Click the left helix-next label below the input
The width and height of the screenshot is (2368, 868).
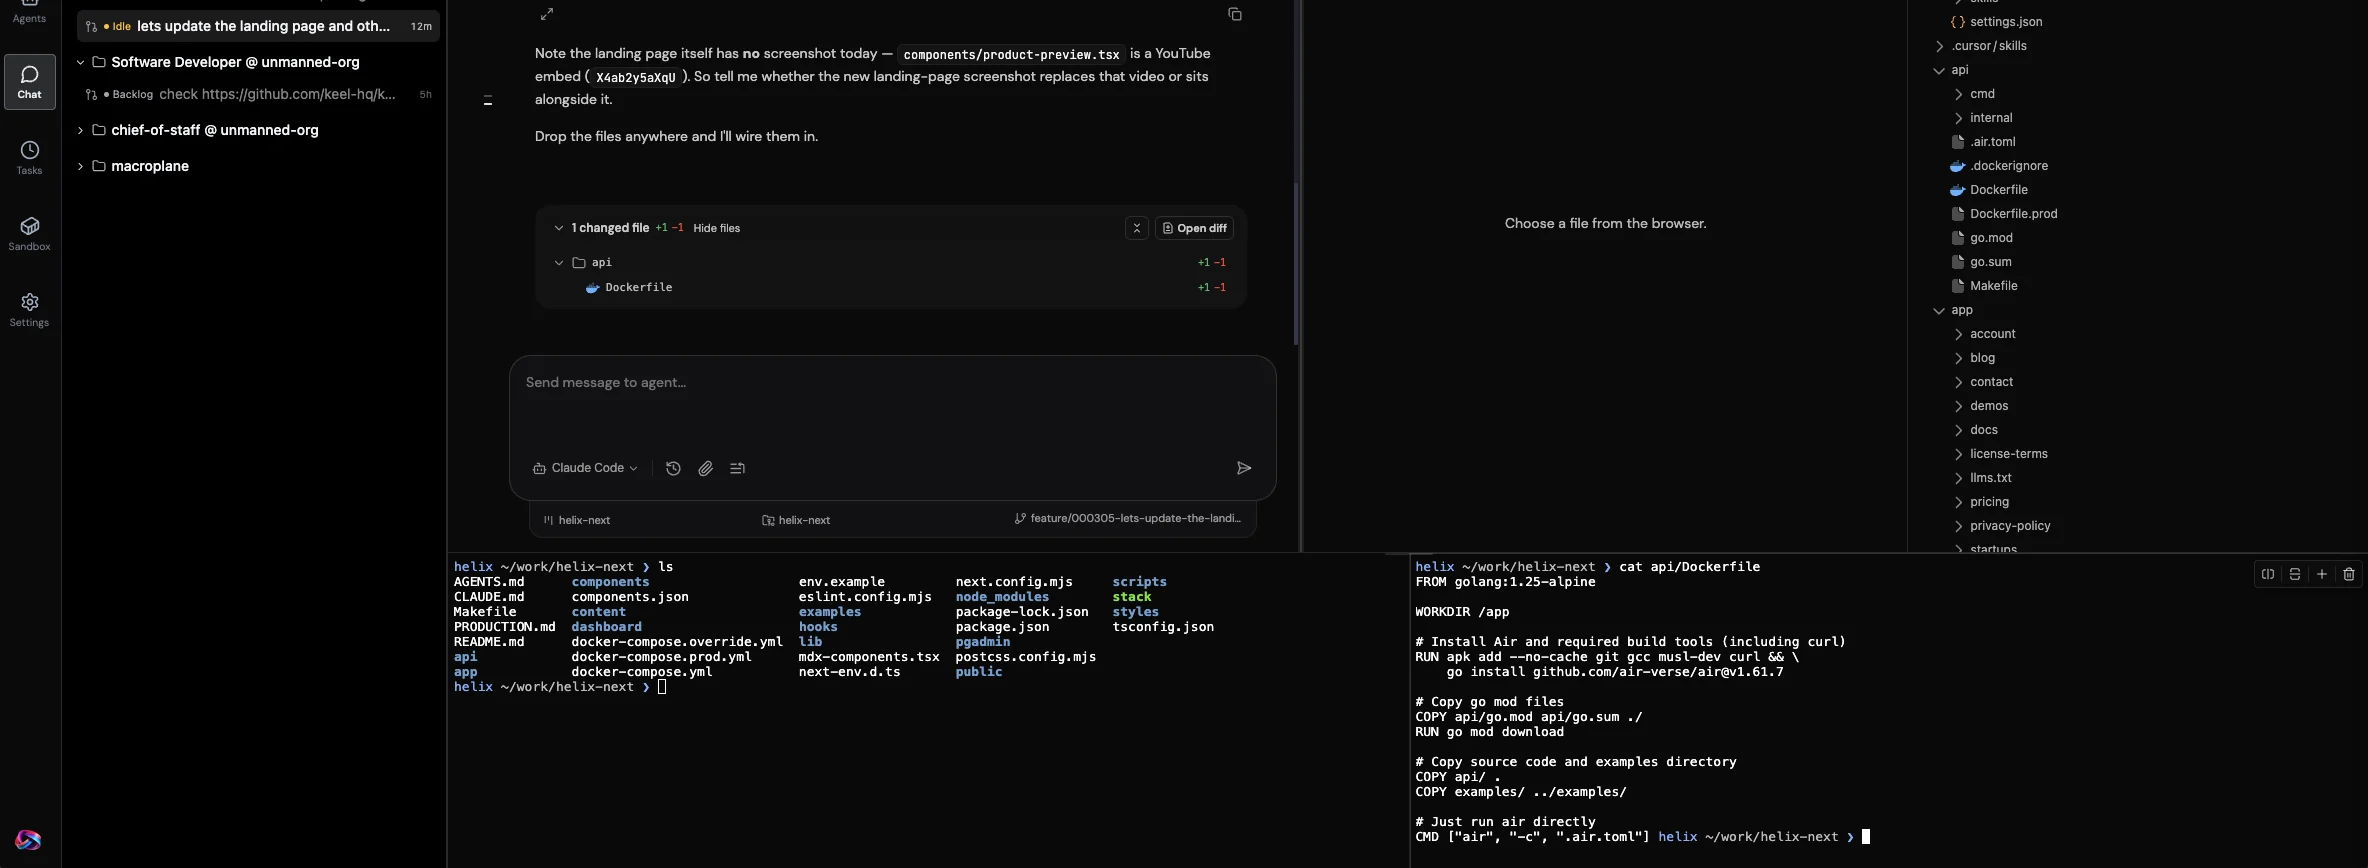tap(584, 520)
